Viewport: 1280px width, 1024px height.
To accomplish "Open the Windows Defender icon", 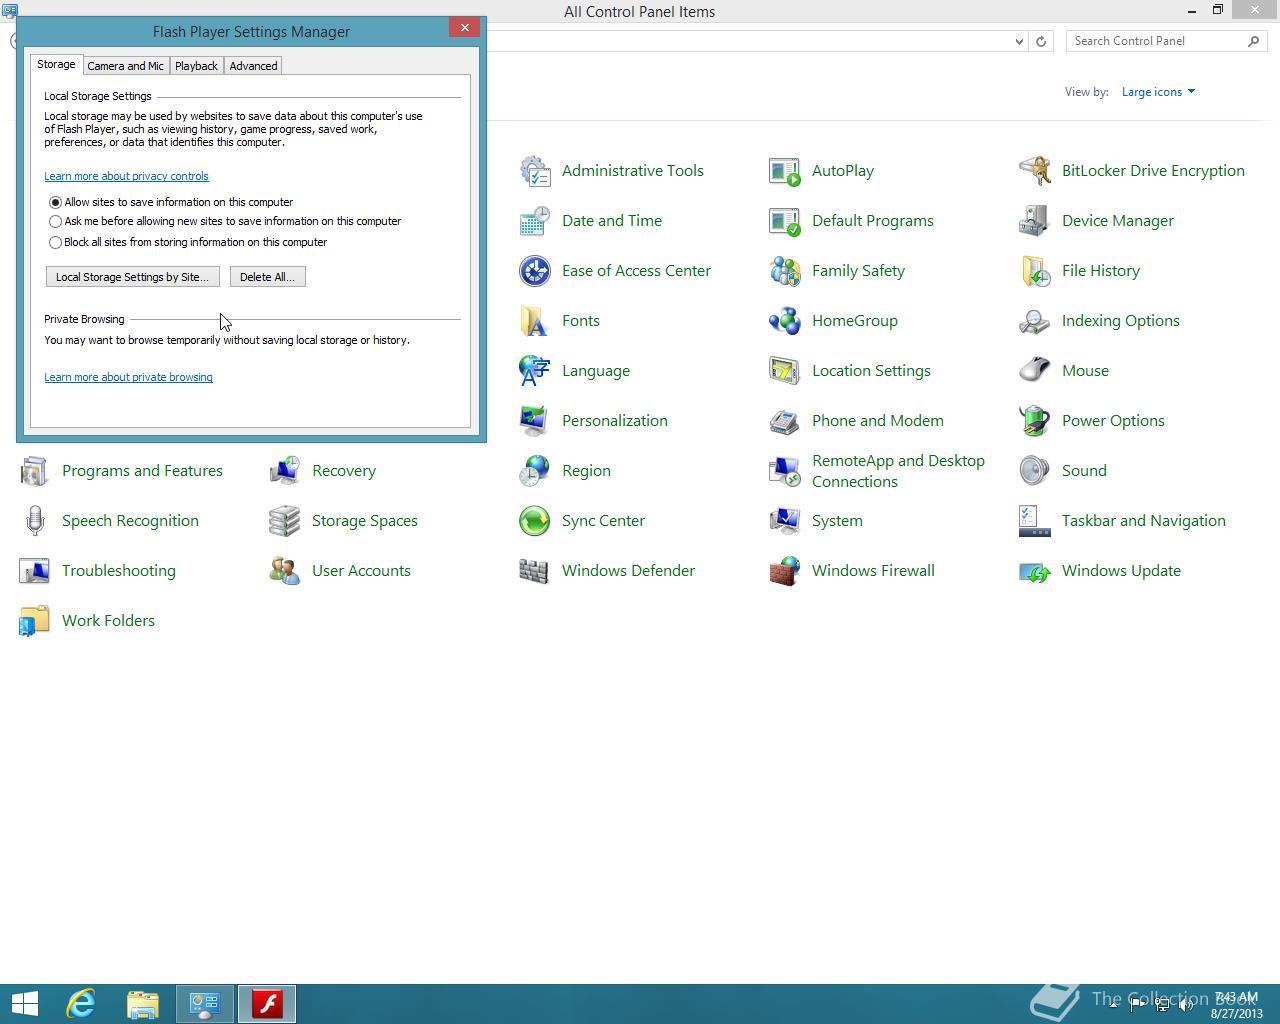I will click(x=535, y=571).
